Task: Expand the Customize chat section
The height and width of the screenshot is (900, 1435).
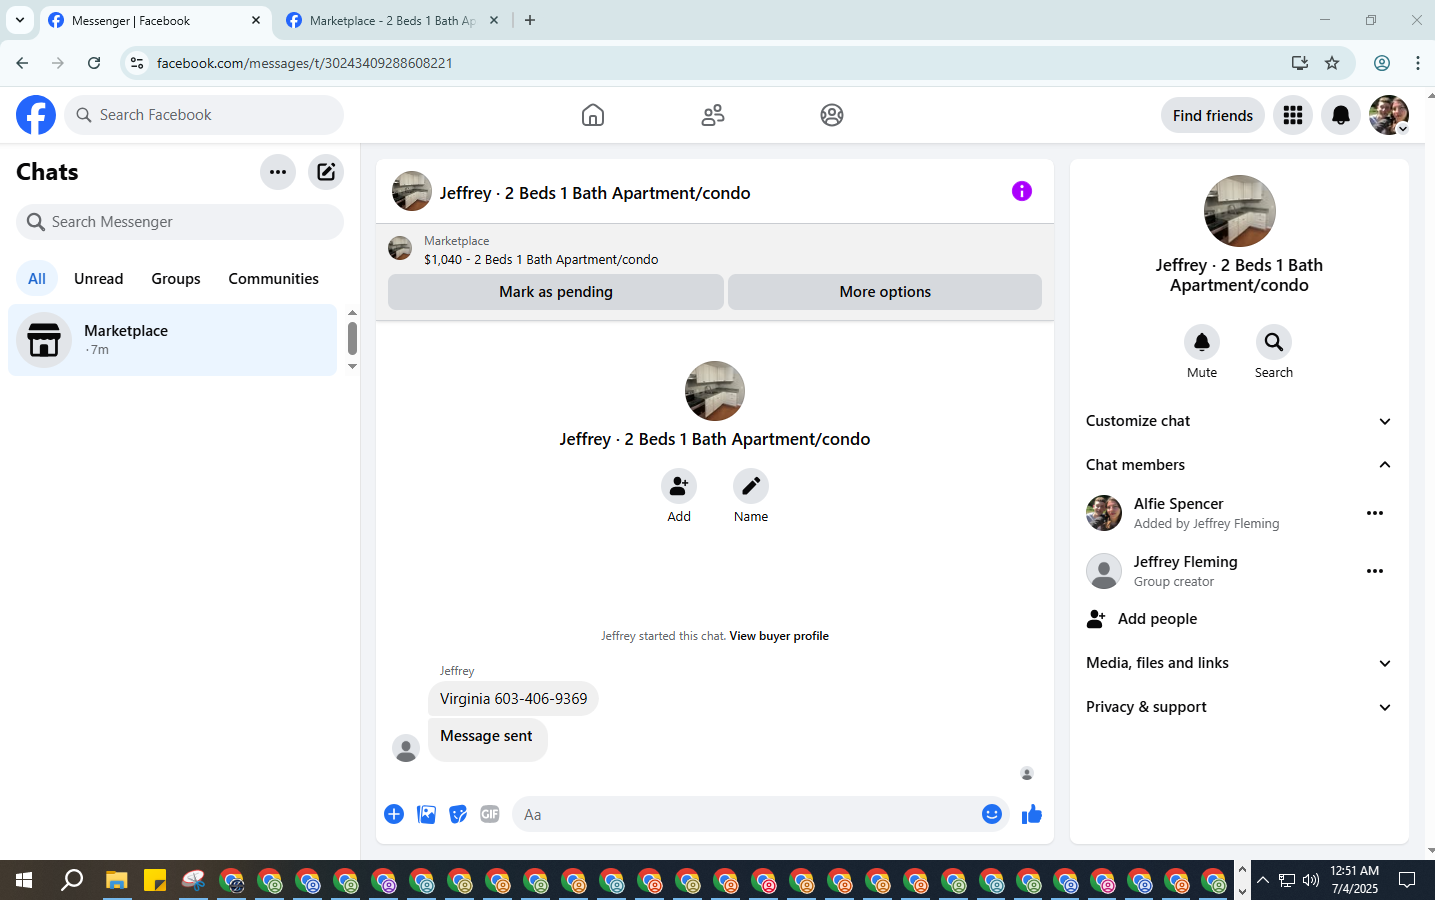Action: 1239,421
